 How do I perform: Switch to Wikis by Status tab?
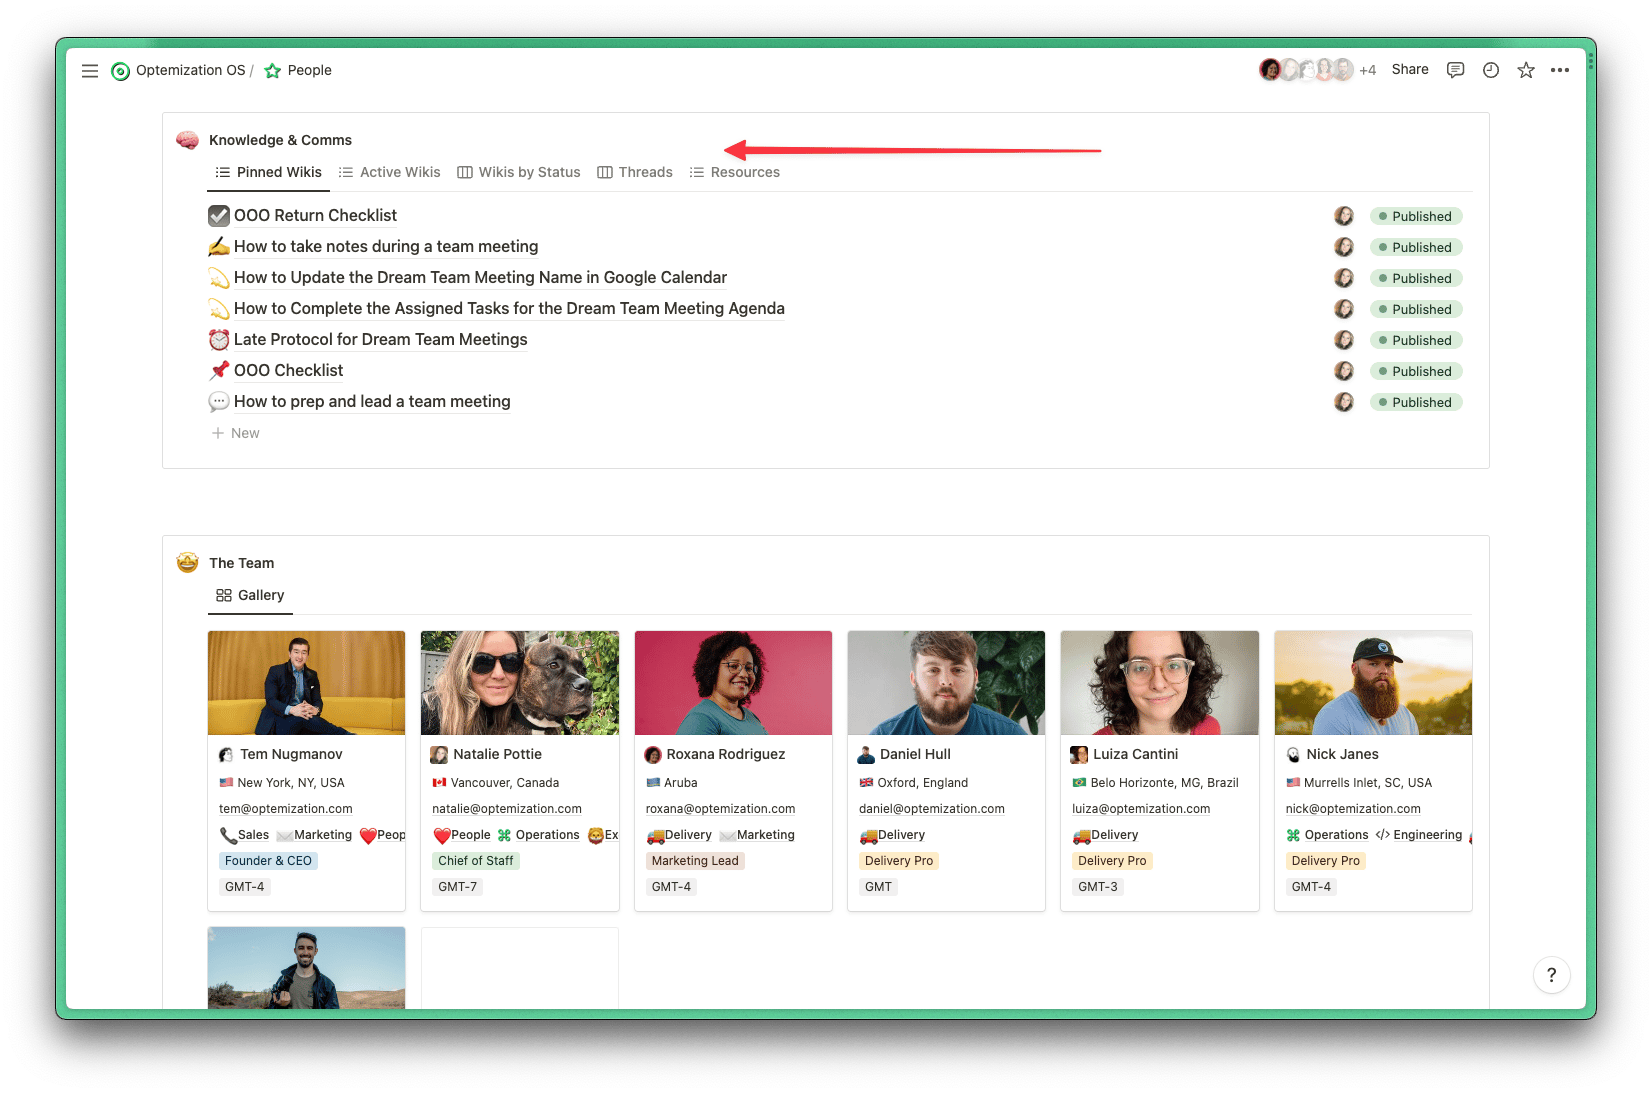click(x=519, y=173)
